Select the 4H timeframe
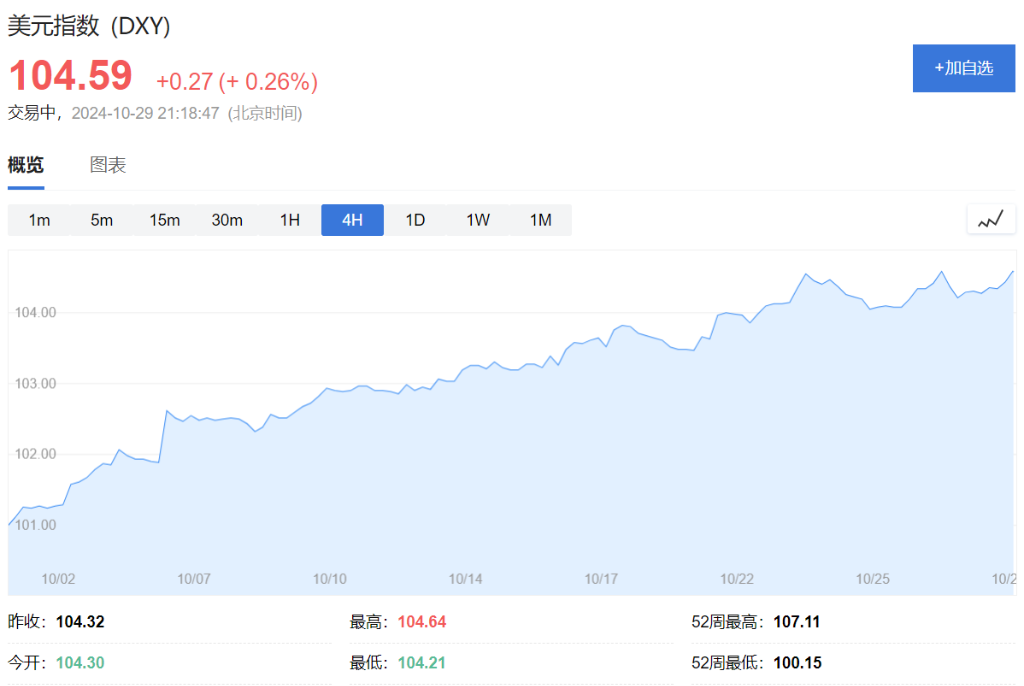 coord(353,220)
